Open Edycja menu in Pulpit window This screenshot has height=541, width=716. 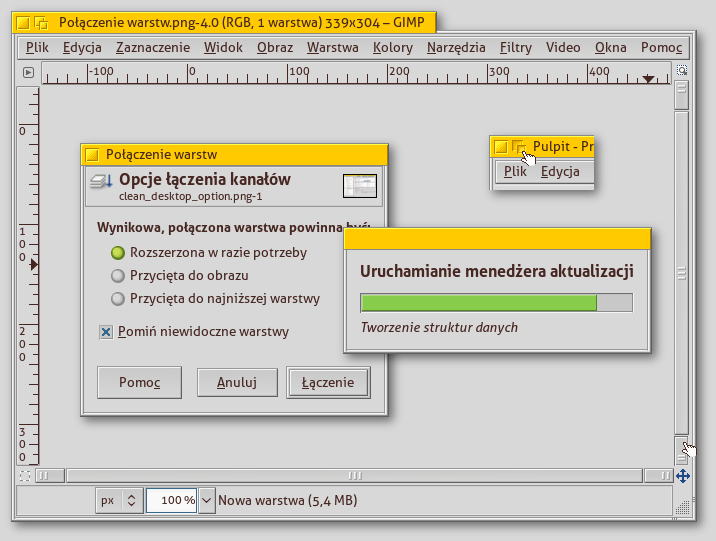click(x=560, y=172)
